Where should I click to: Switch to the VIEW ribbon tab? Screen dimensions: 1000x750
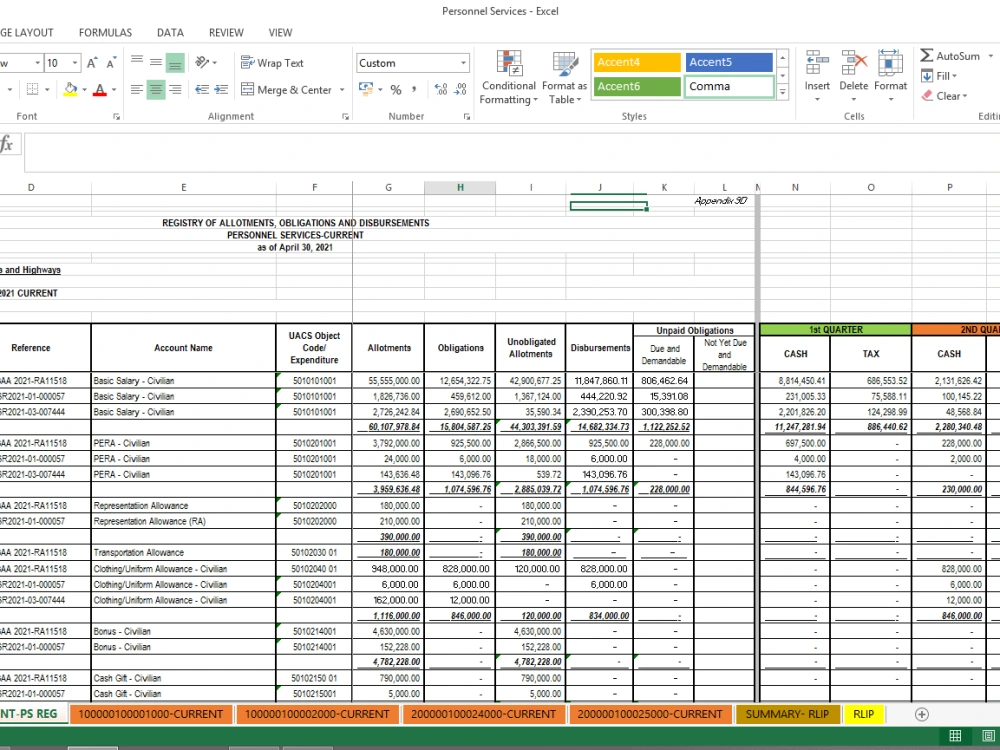(280, 33)
